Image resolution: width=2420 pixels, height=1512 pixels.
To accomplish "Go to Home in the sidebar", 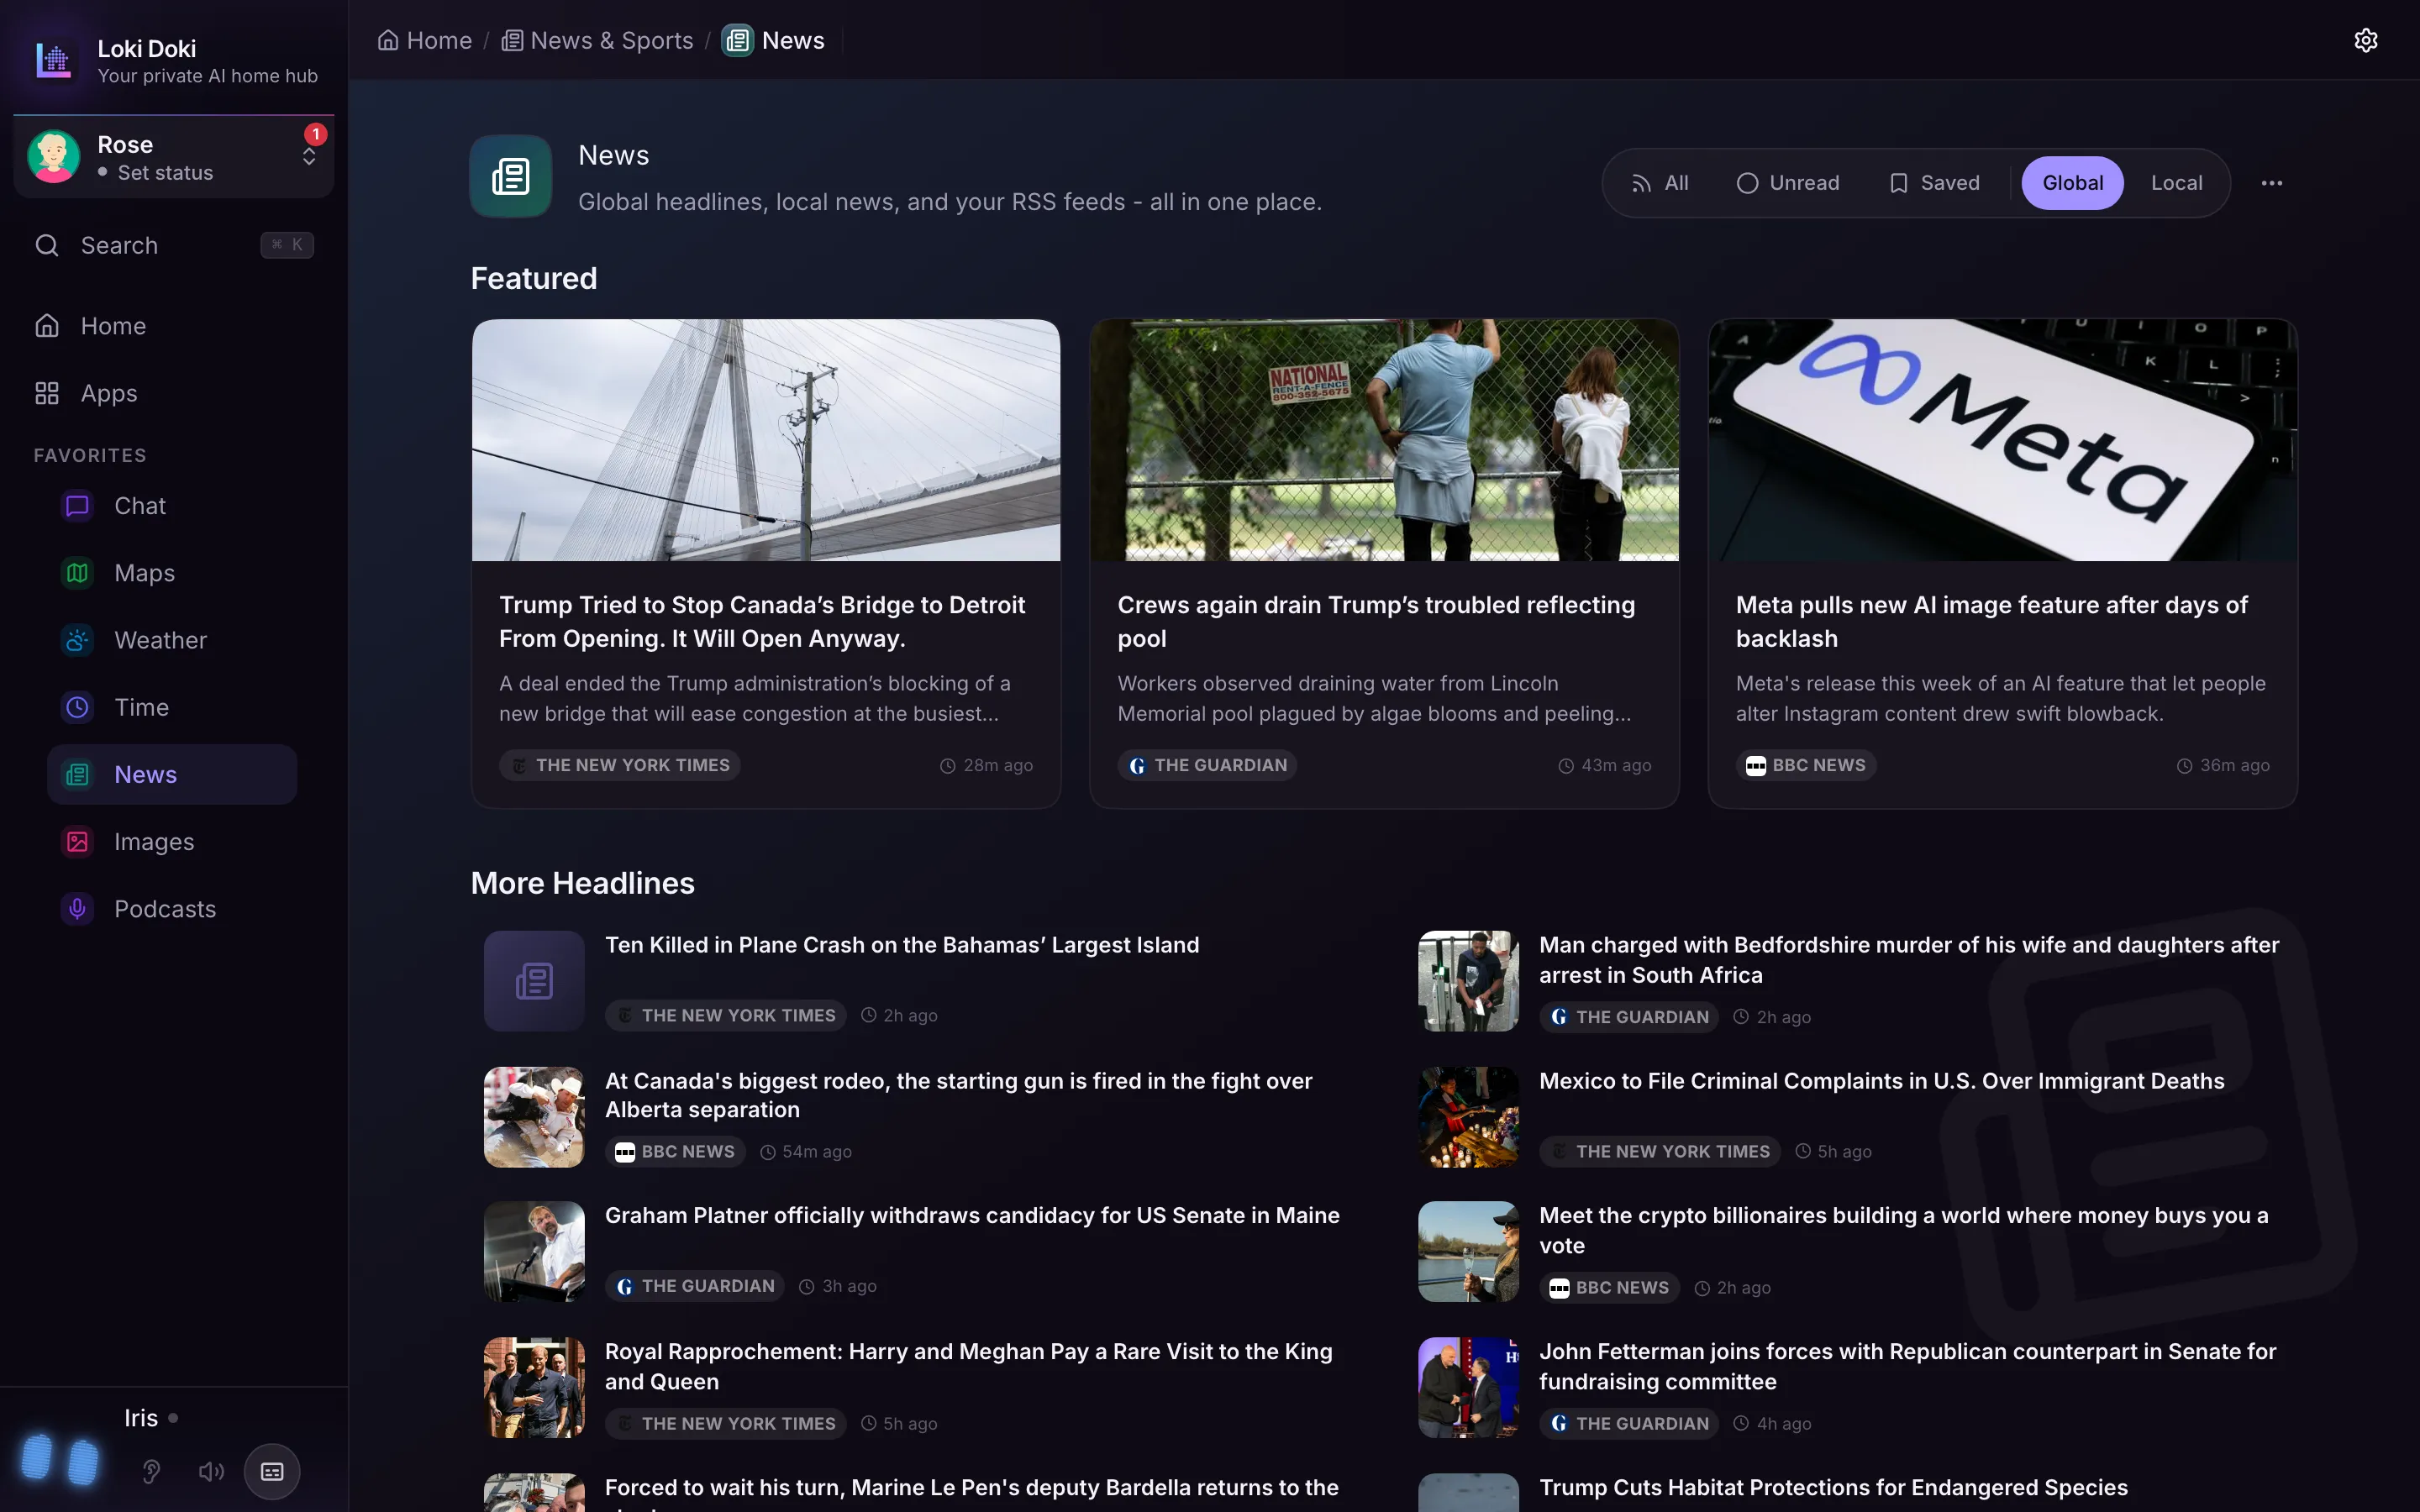I will 172,326.
